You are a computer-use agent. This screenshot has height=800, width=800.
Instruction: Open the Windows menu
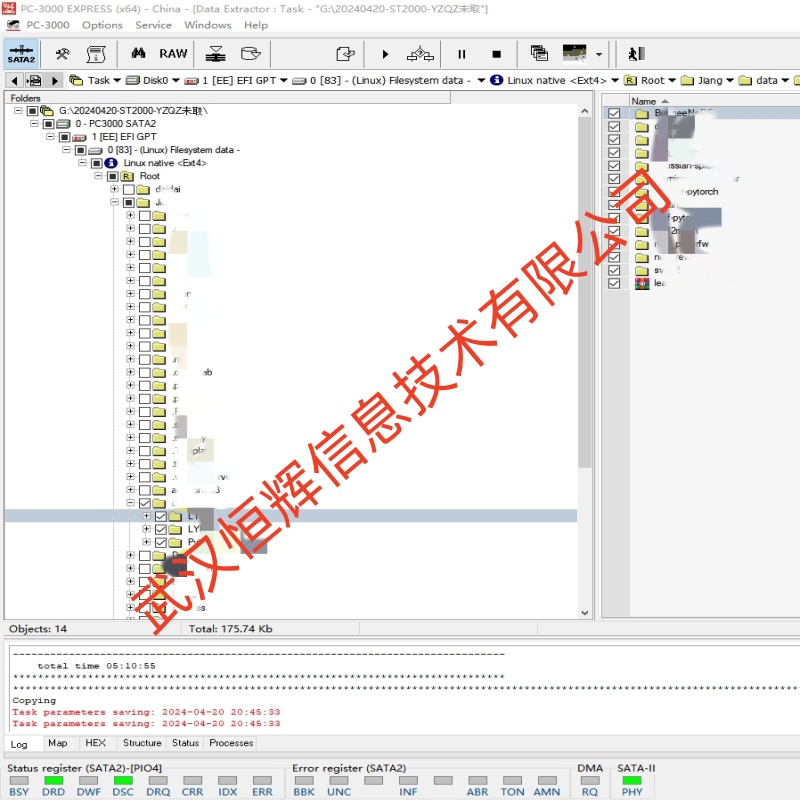pos(208,25)
